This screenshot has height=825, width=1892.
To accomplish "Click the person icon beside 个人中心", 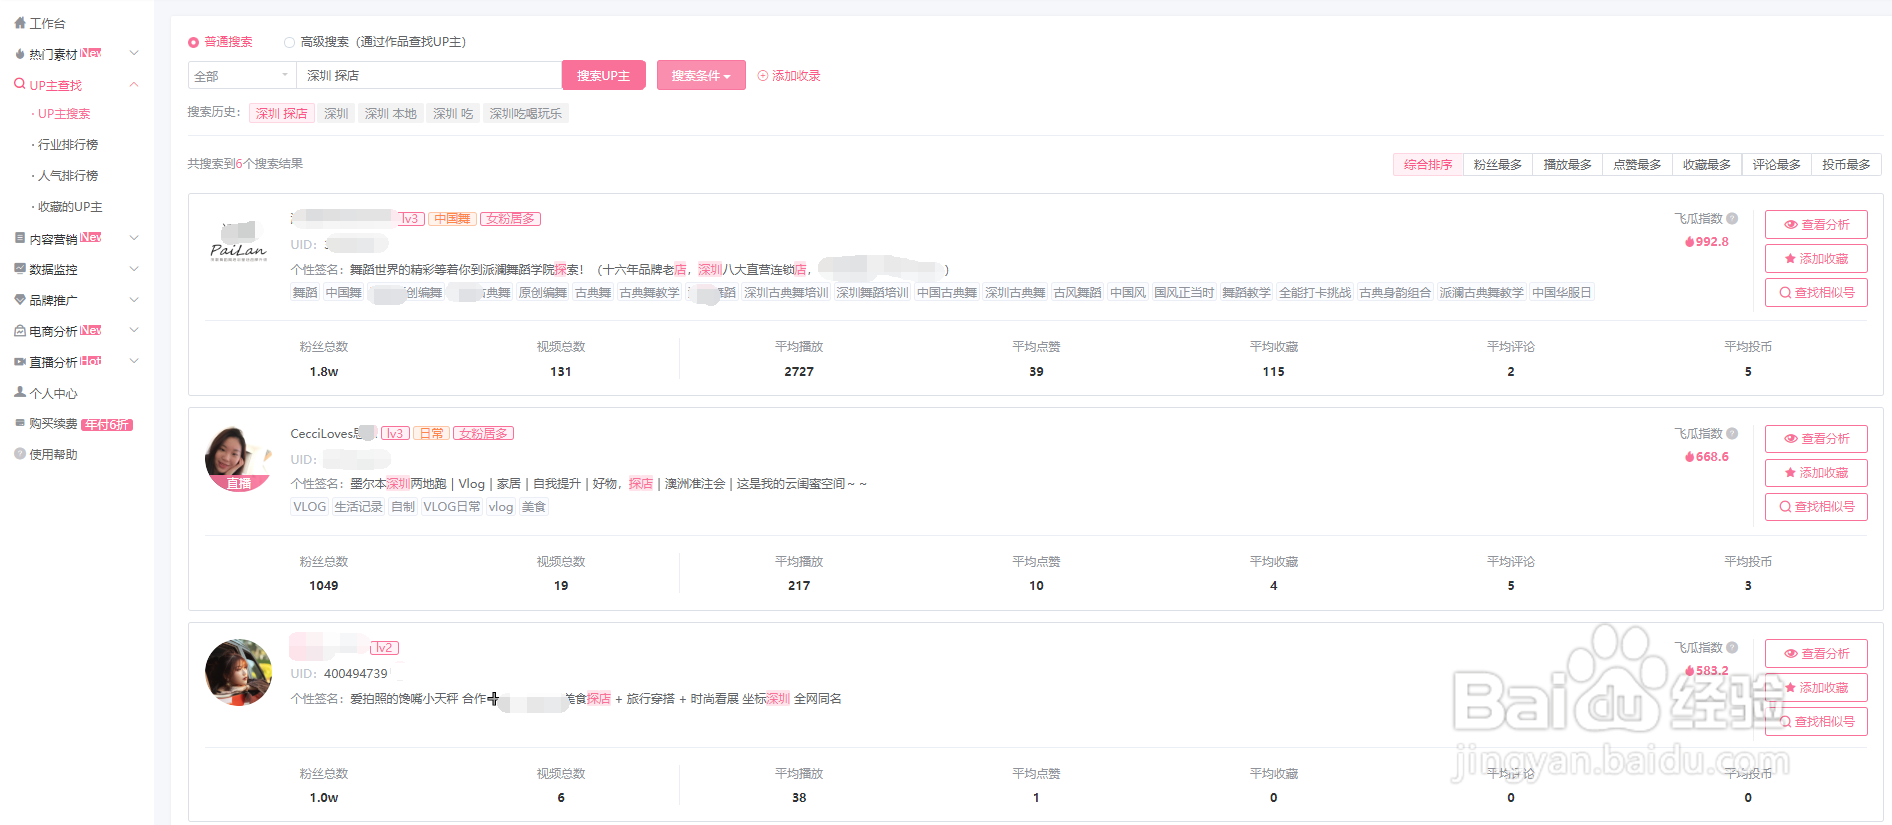I will click(x=20, y=392).
